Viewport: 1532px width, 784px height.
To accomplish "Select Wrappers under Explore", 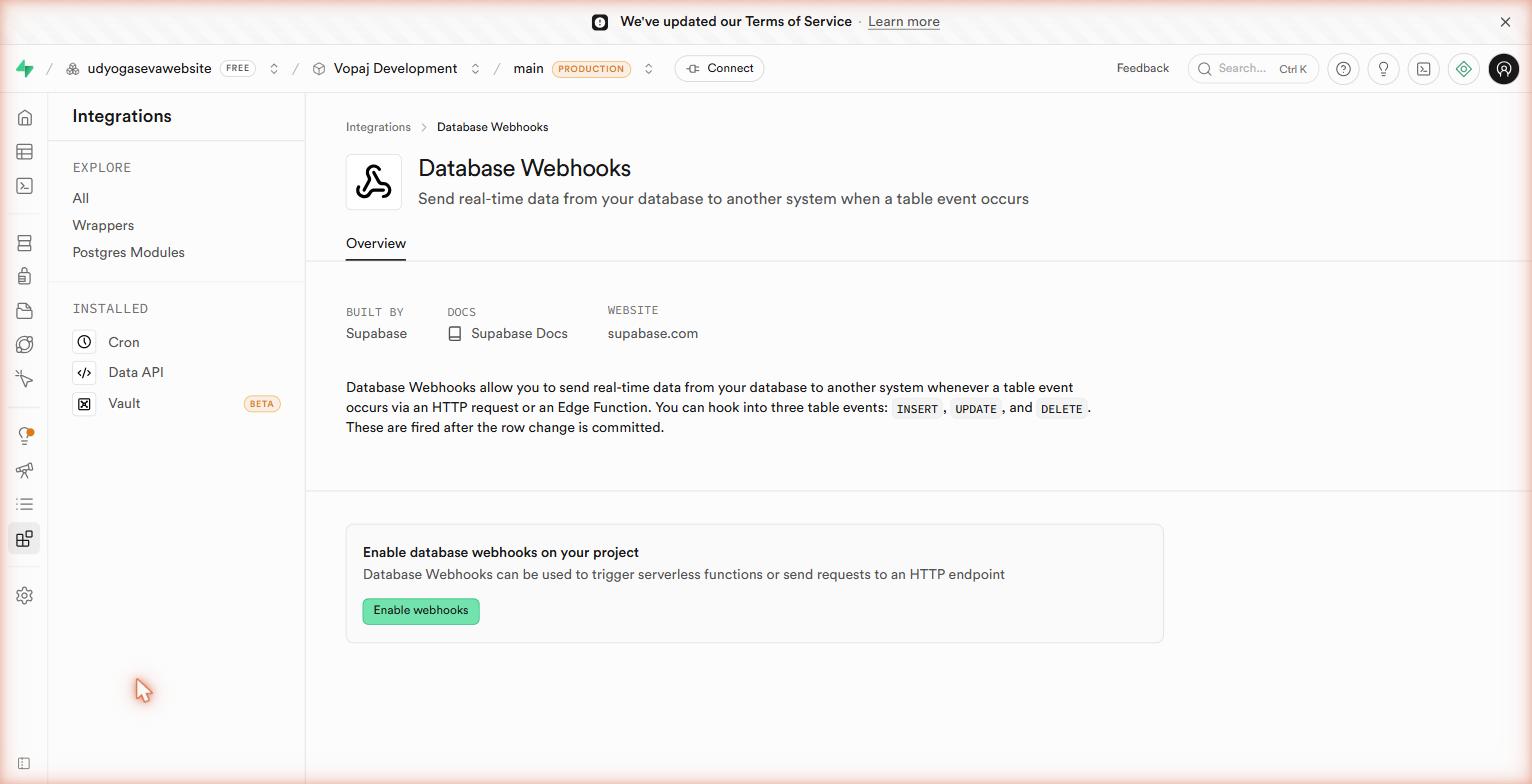I will [x=103, y=225].
